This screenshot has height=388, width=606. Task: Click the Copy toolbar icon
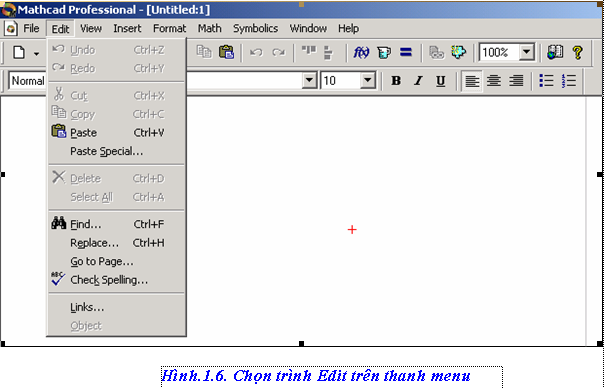[x=204, y=52]
